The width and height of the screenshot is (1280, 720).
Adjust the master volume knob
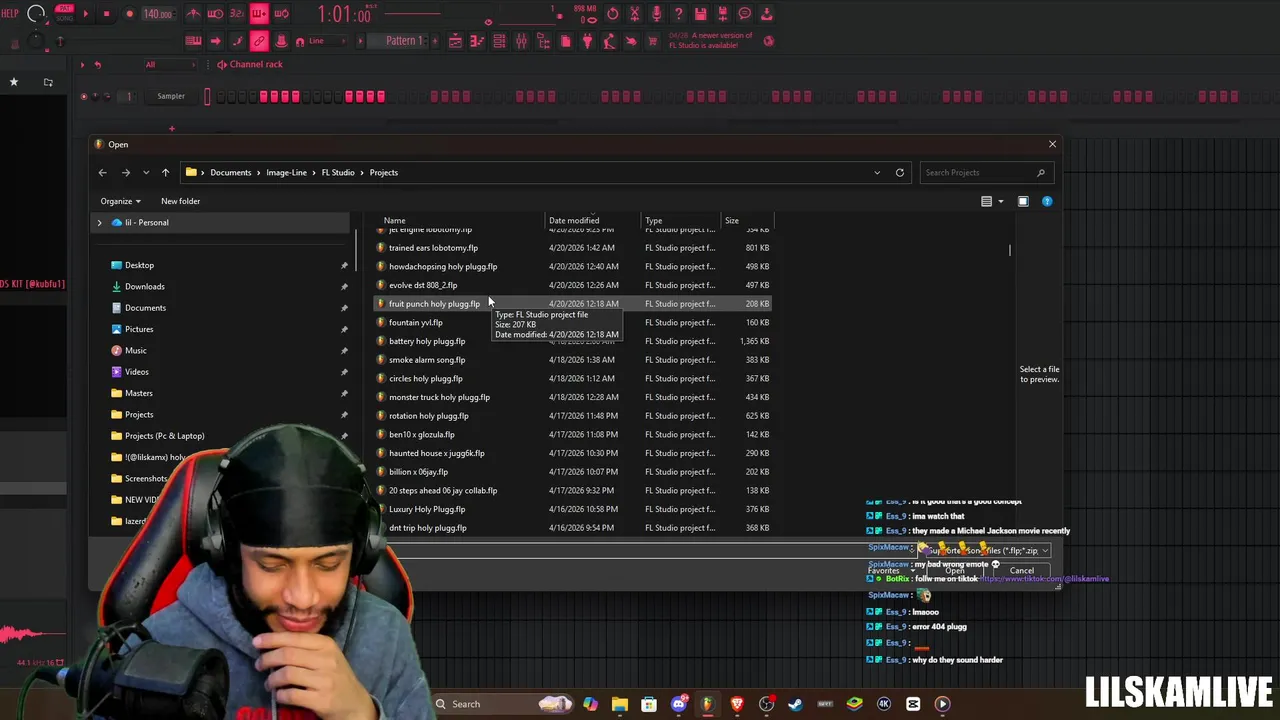pos(36,14)
